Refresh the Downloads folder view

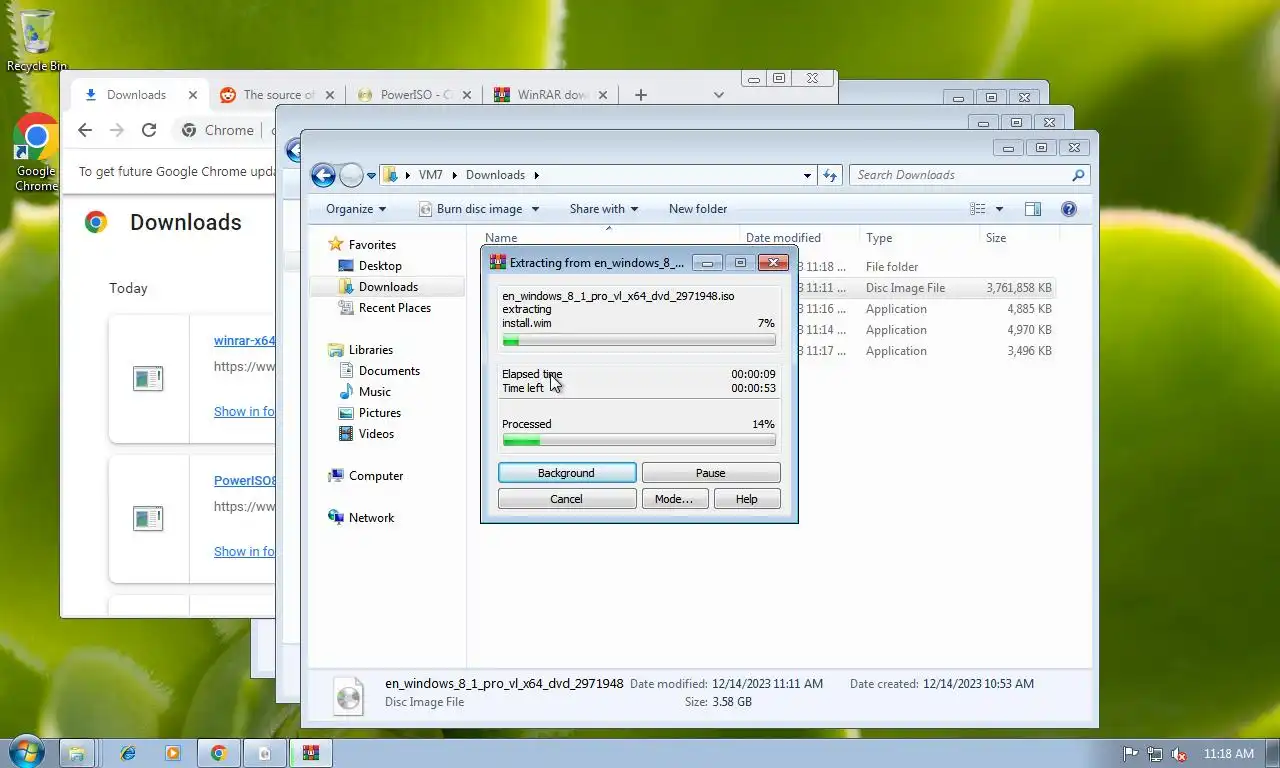click(829, 175)
